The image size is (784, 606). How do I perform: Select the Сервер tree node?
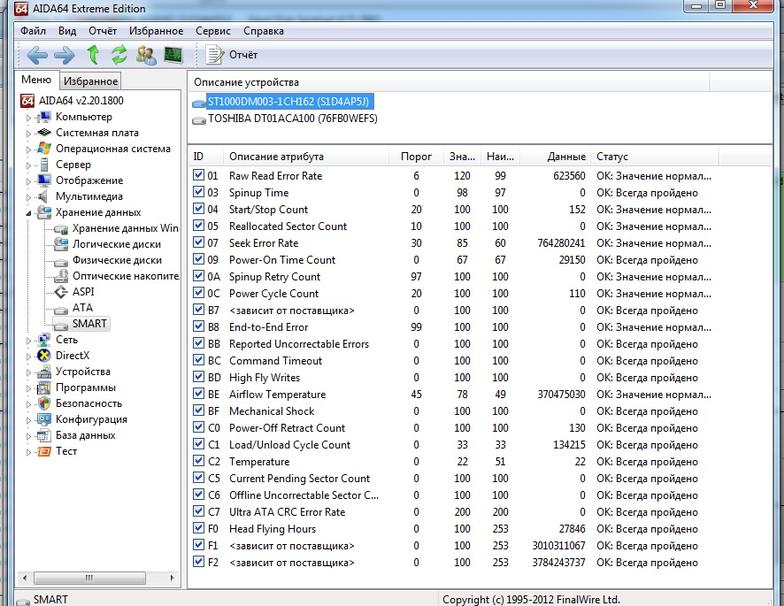click(74, 164)
